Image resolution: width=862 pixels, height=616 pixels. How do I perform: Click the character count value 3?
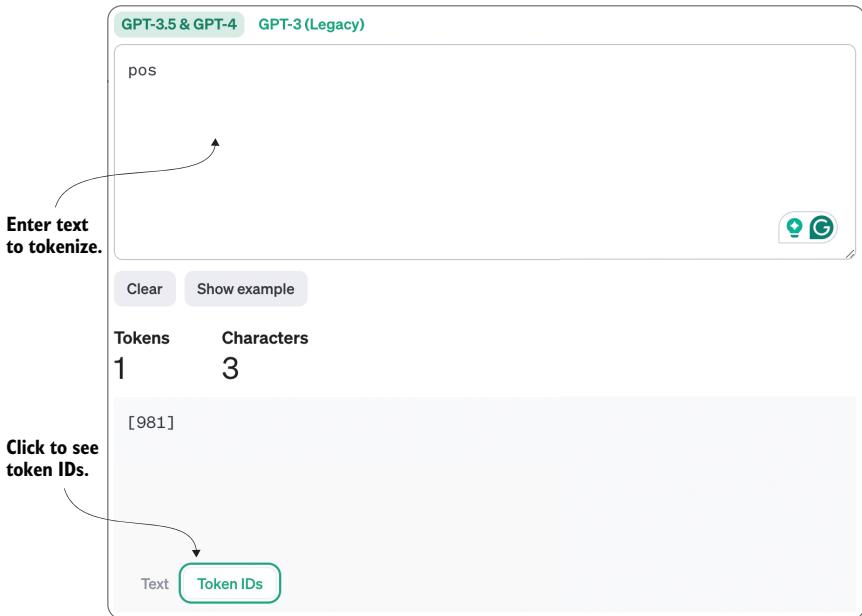[231, 371]
